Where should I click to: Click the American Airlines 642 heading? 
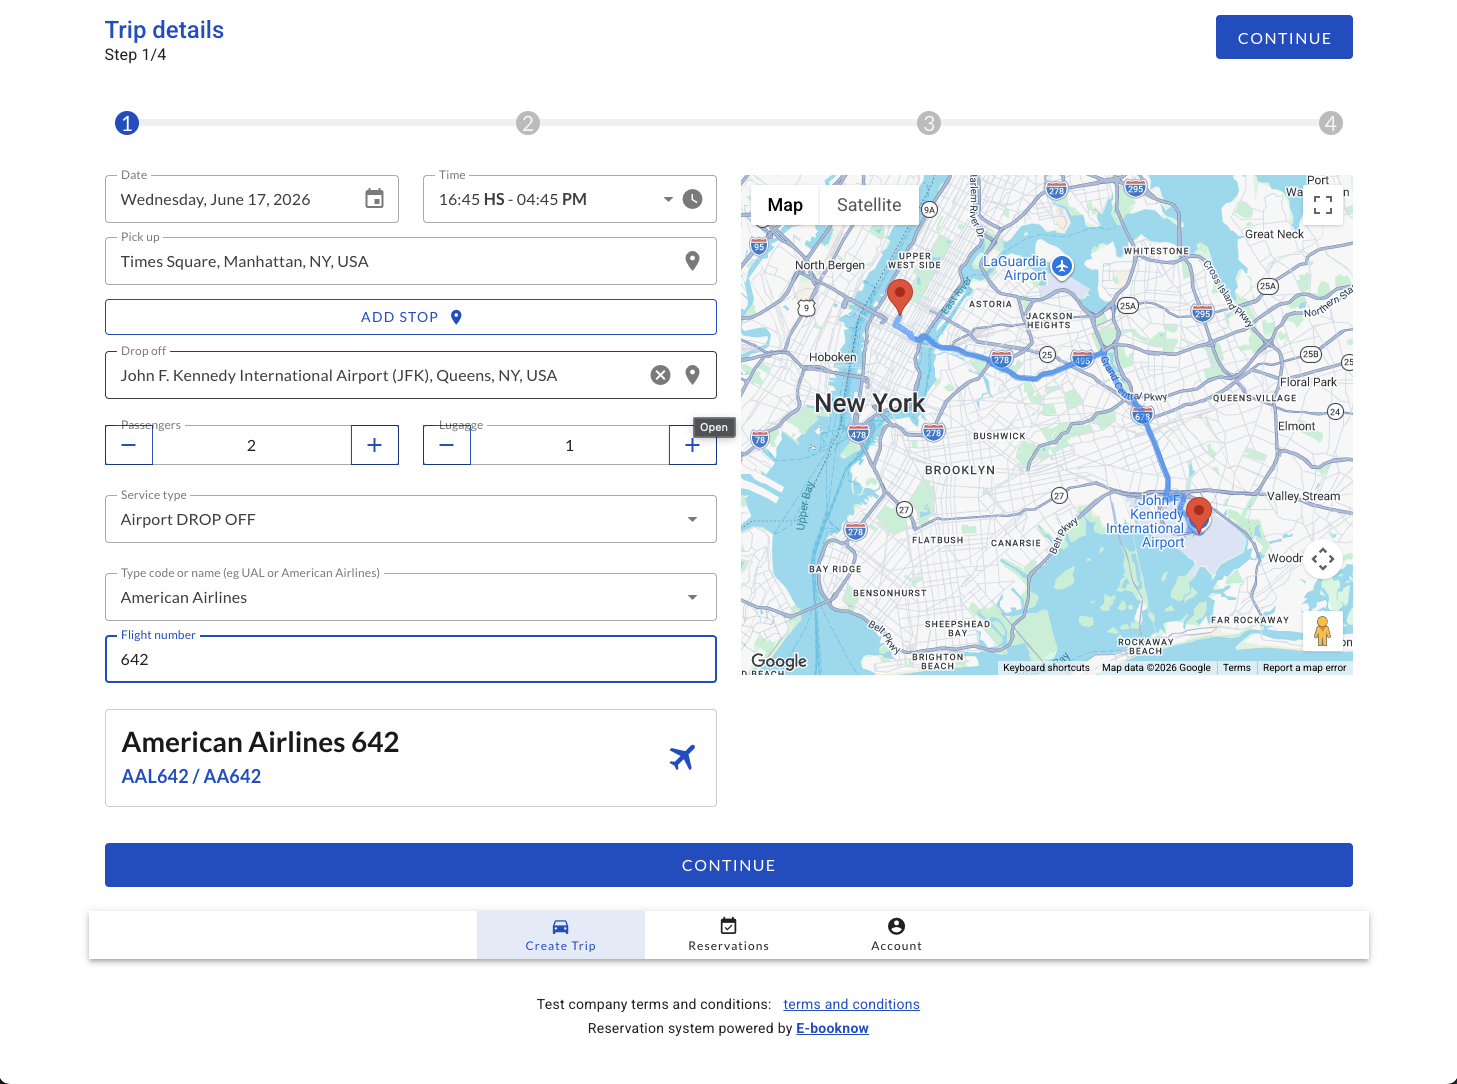(x=260, y=742)
